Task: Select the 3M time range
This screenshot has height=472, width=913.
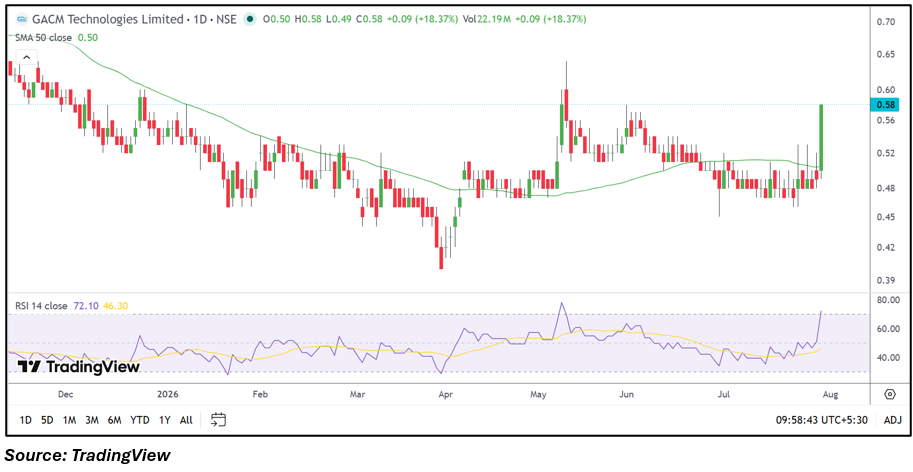Action: click(91, 420)
